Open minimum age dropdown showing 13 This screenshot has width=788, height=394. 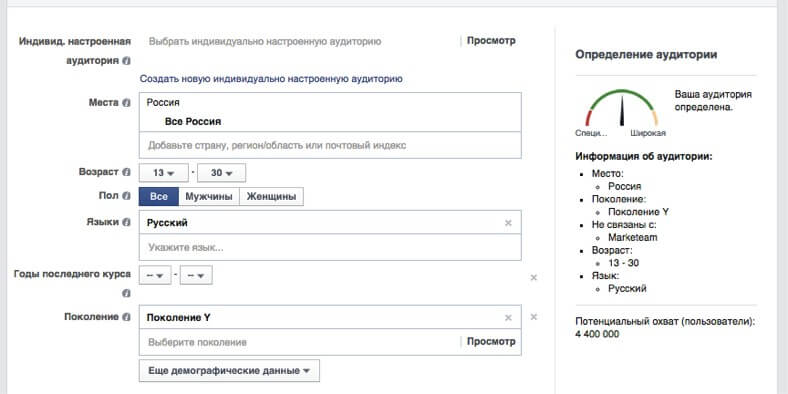(163, 173)
